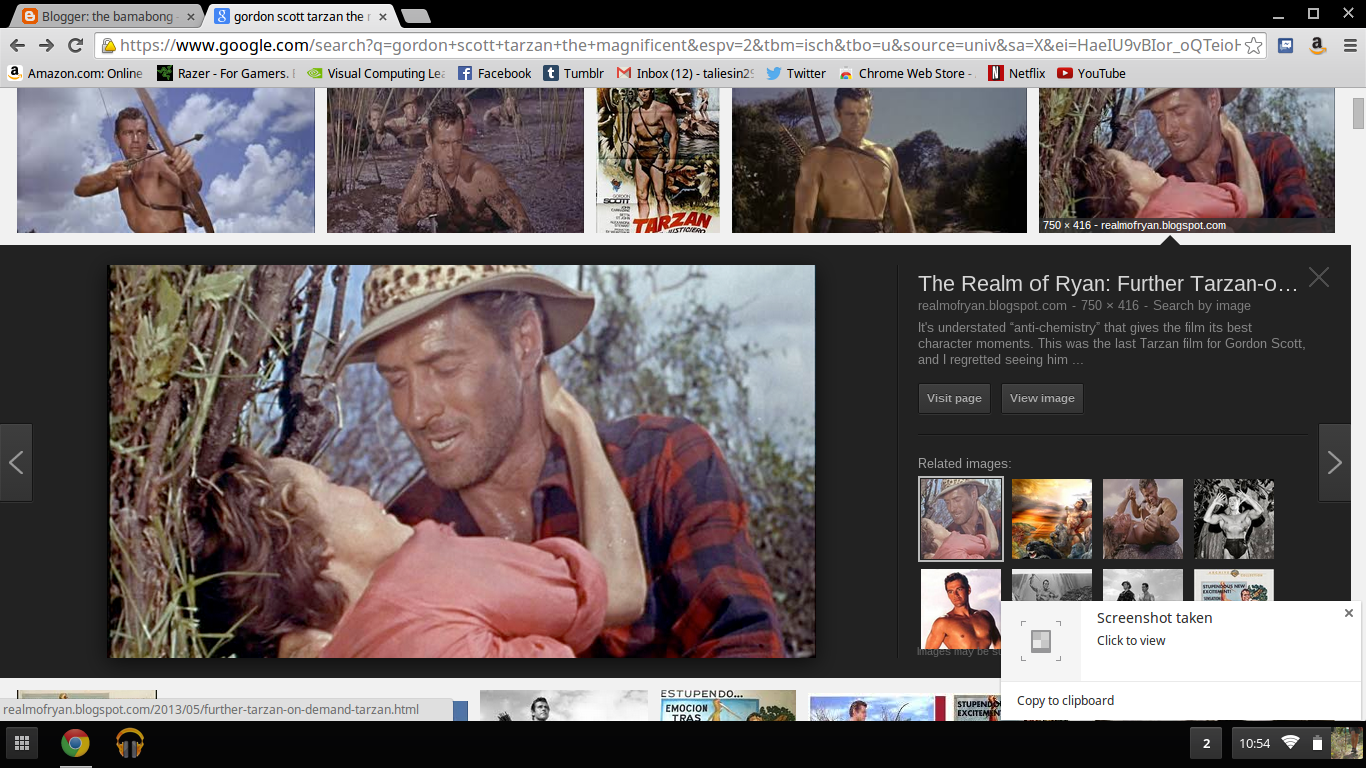Image resolution: width=1366 pixels, height=768 pixels.
Task: Click the page vertical scrollbar thumb
Action: (x=1358, y=113)
